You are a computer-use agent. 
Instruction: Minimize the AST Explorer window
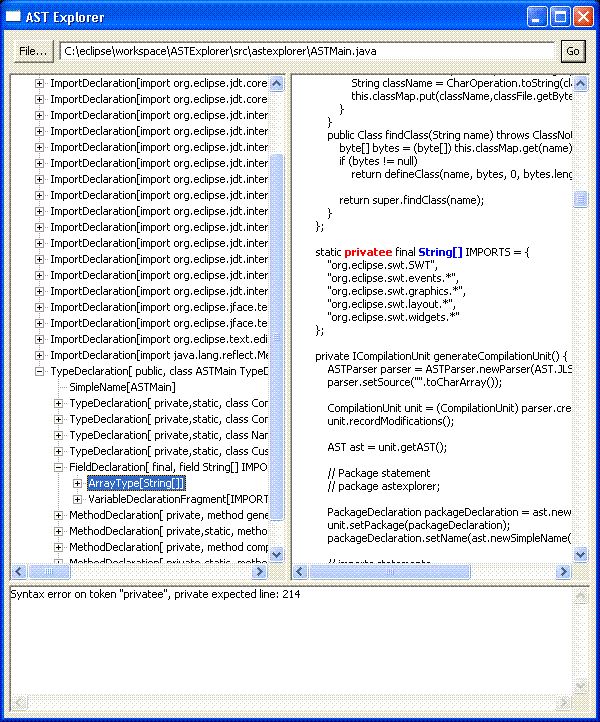coord(537,17)
